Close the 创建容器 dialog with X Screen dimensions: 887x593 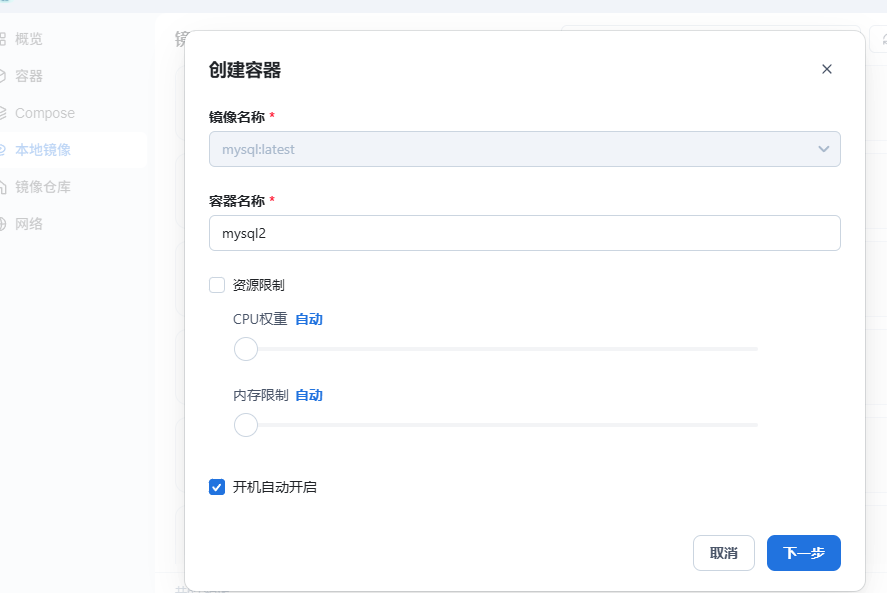(x=826, y=69)
